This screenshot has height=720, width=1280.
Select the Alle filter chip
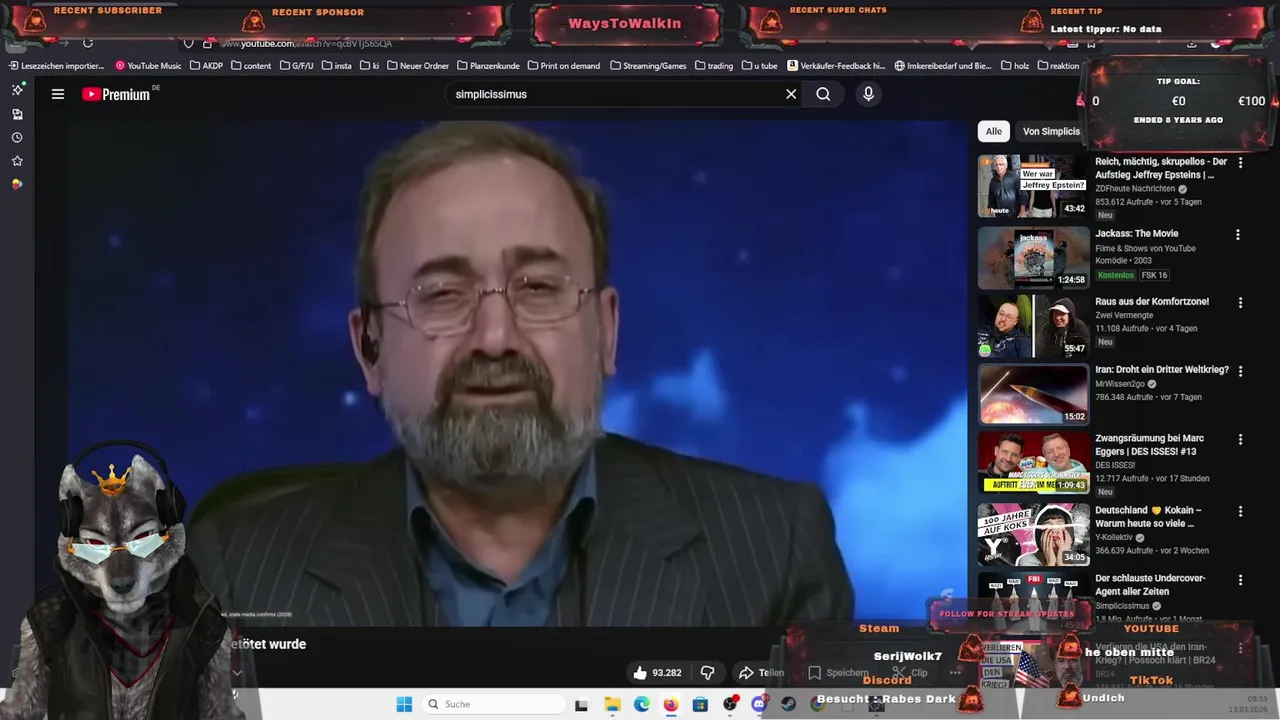click(x=993, y=131)
